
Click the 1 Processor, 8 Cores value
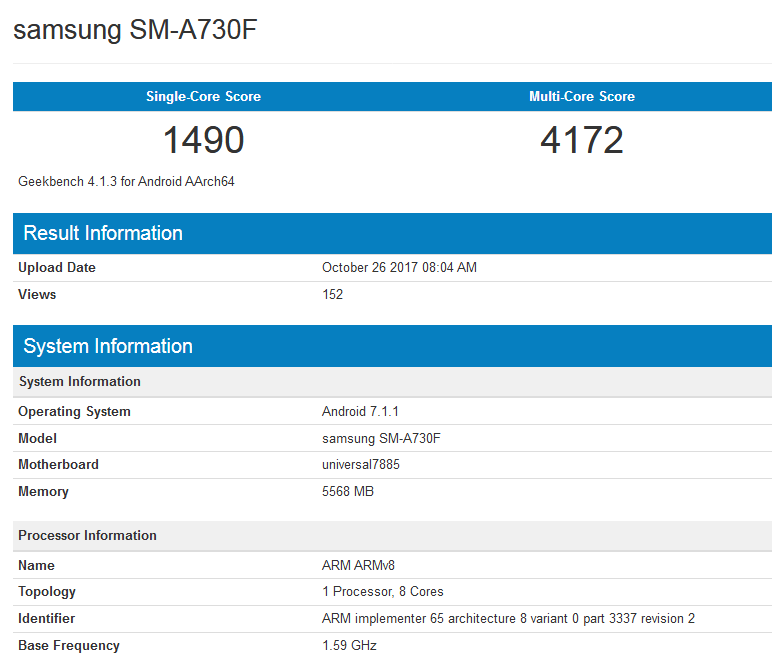(x=383, y=591)
